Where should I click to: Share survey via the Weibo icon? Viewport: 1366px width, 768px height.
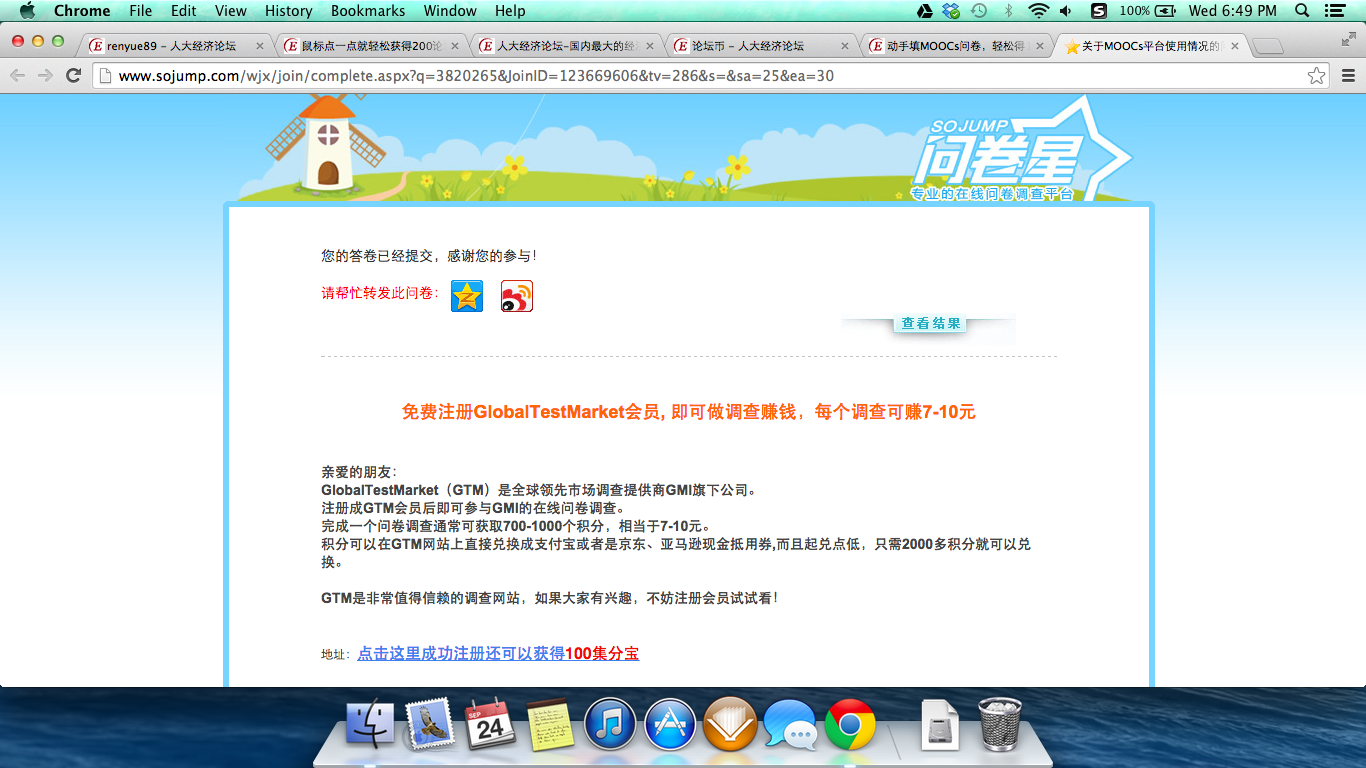pos(517,296)
